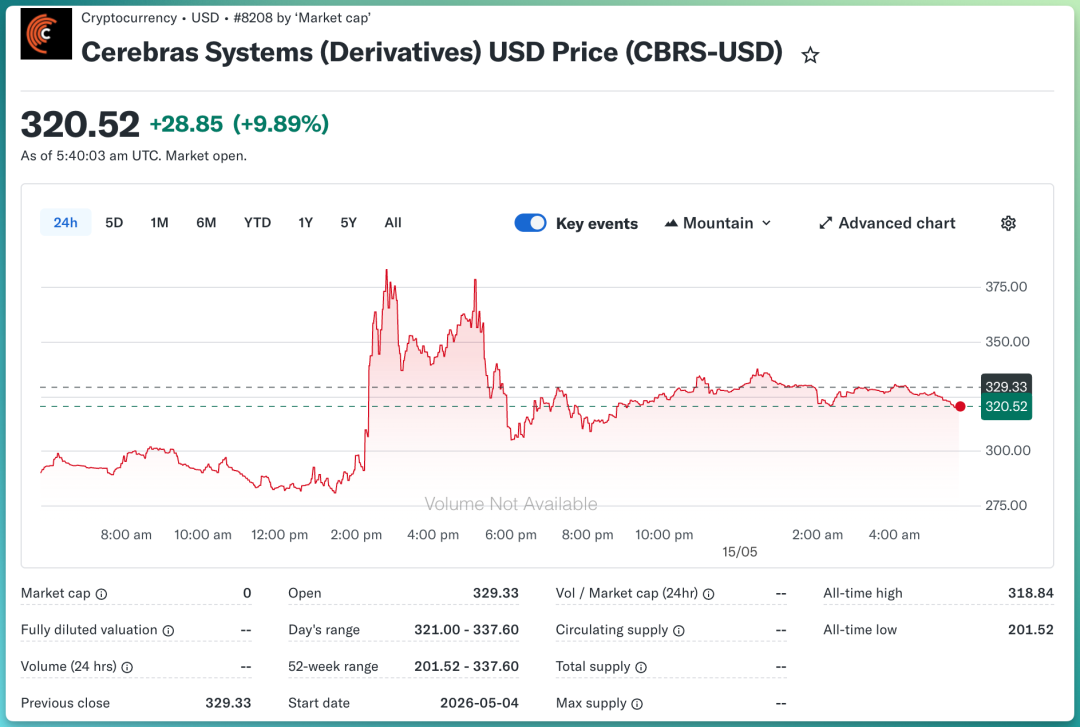The image size is (1080, 727).
Task: Click the red current price marker dot
Action: coord(960,407)
